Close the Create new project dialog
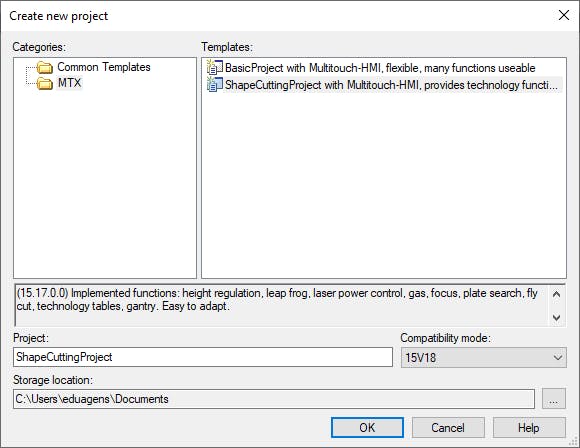Viewport: 580px width, 448px height. pyautogui.click(x=564, y=16)
